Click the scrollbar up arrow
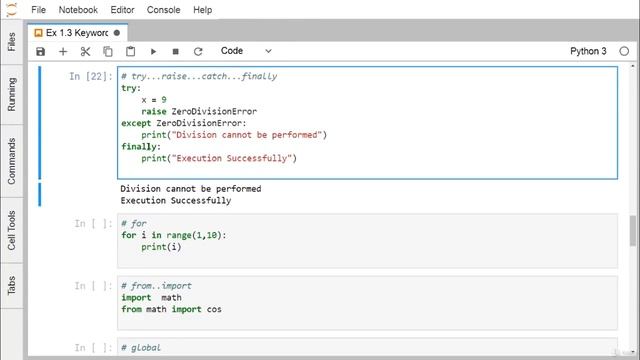This screenshot has height=360, width=640. click(633, 66)
